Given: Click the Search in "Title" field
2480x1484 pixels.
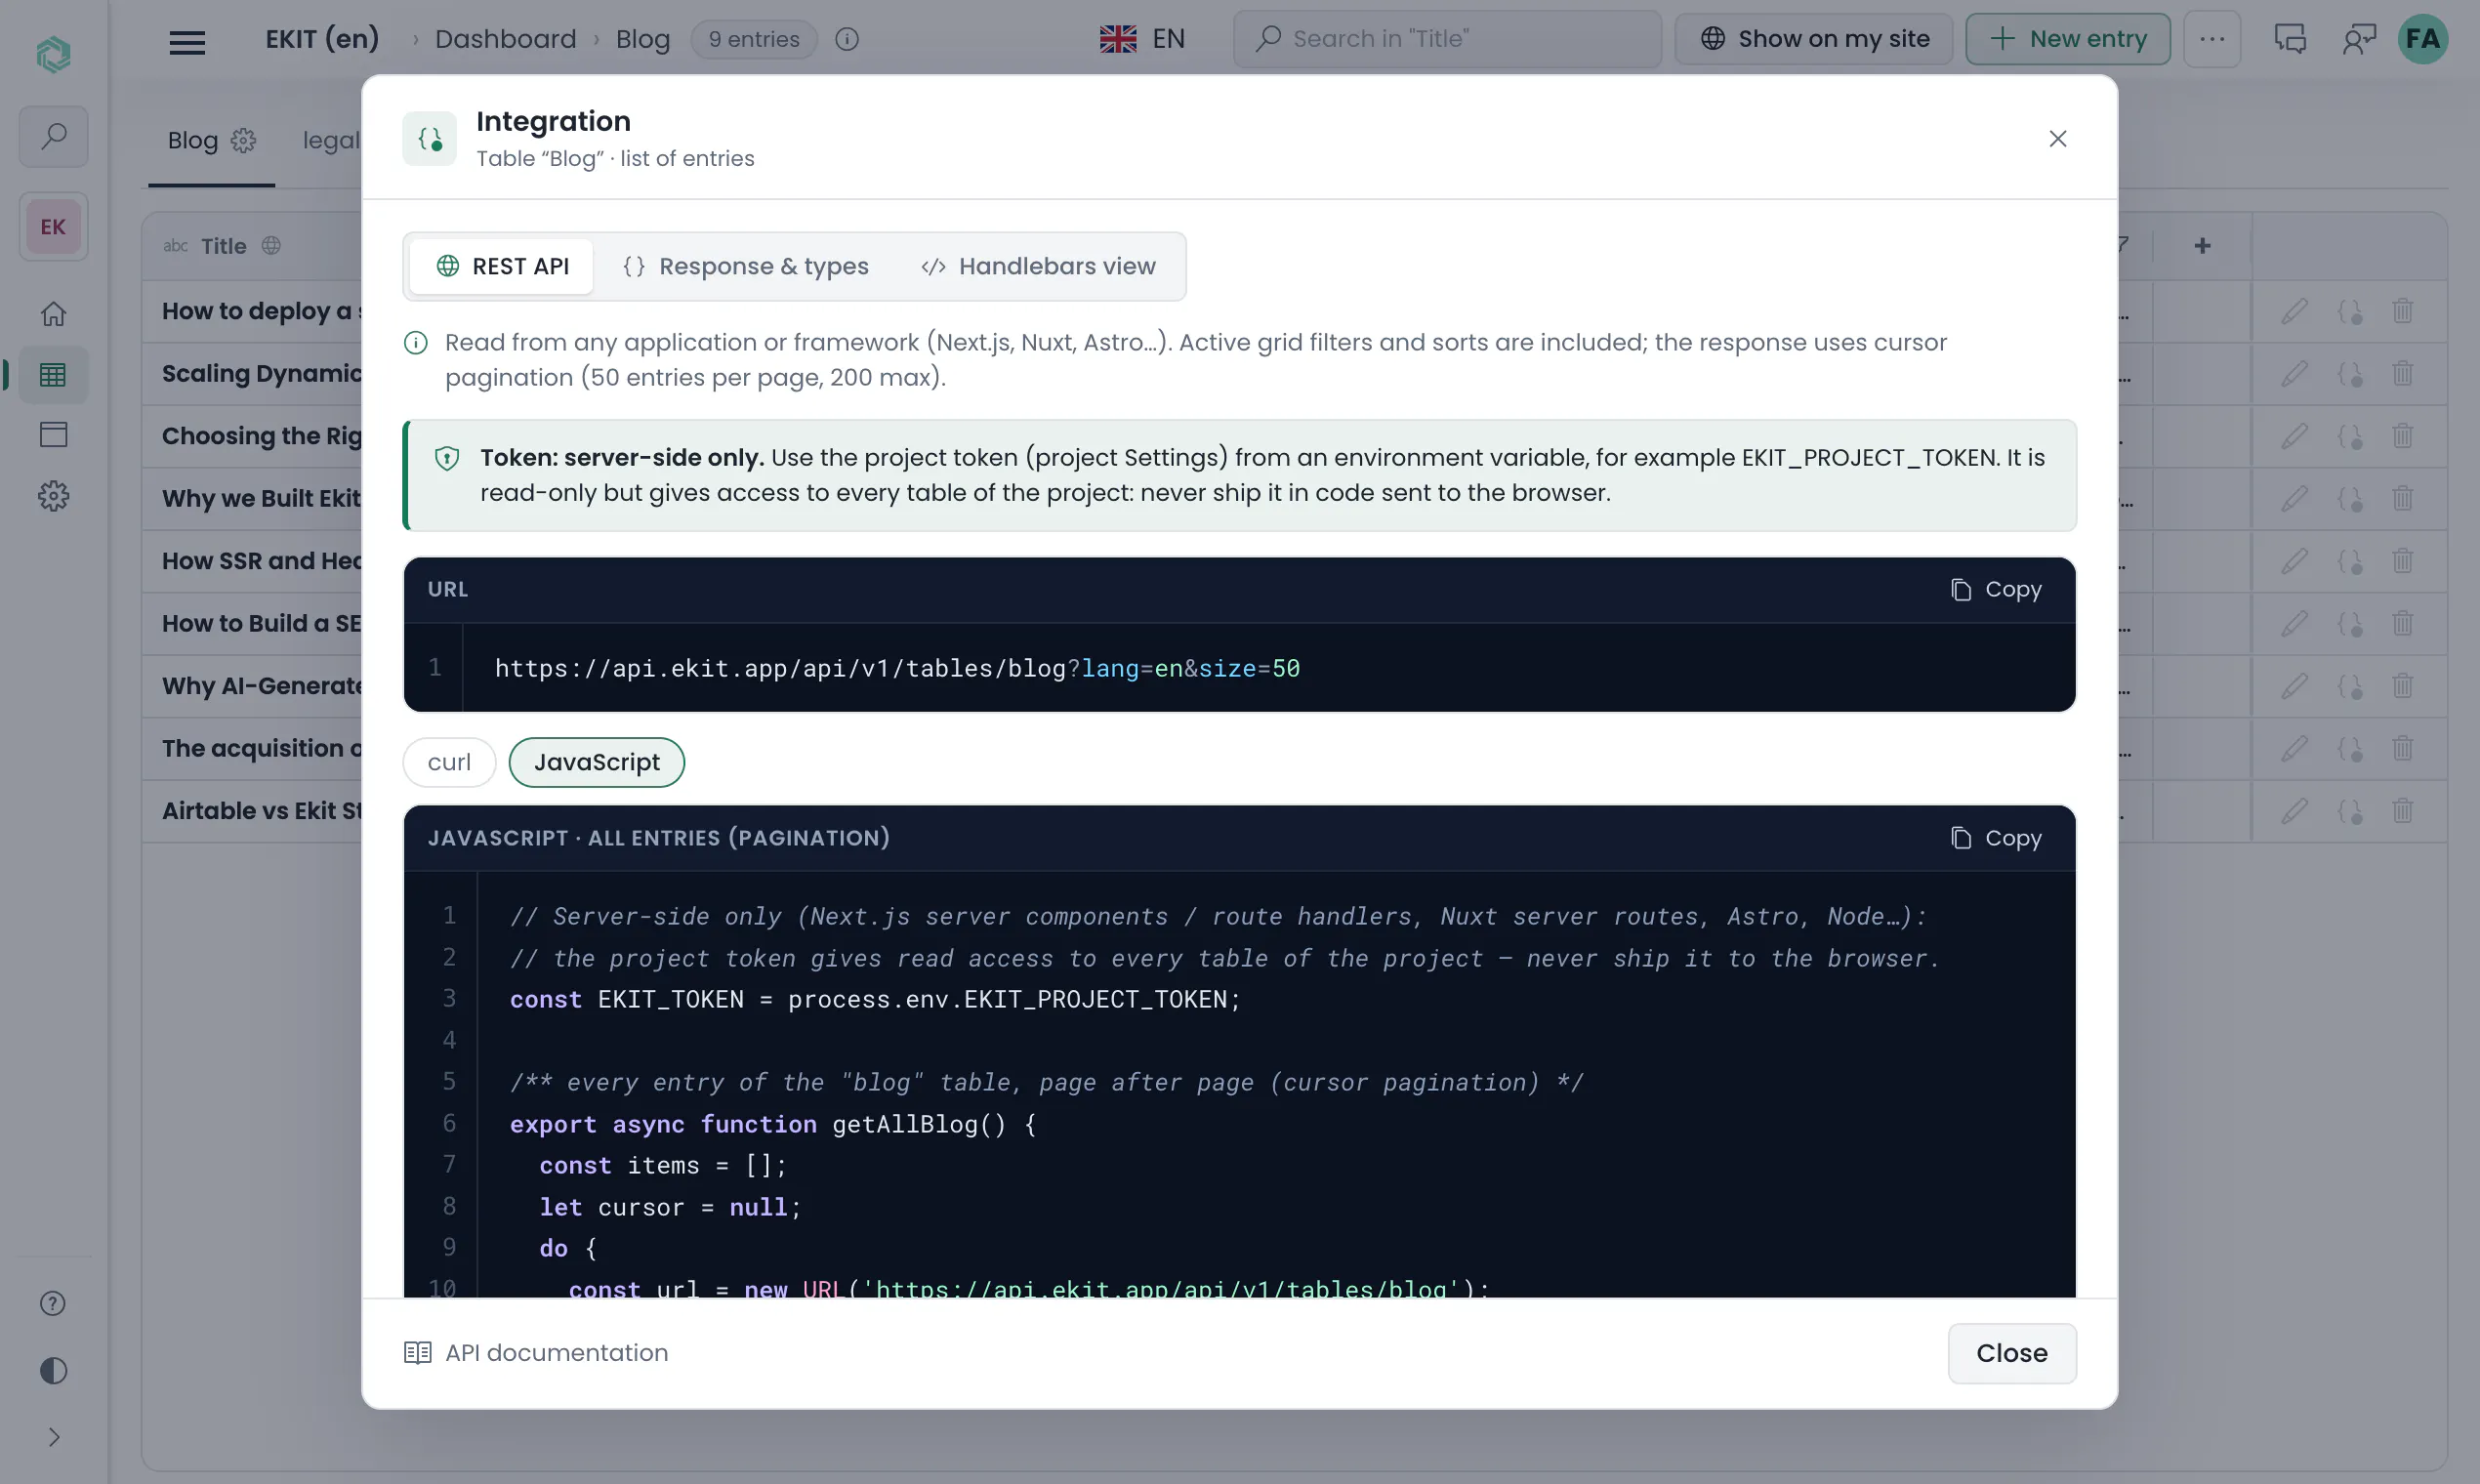Looking at the screenshot, I should [1446, 39].
